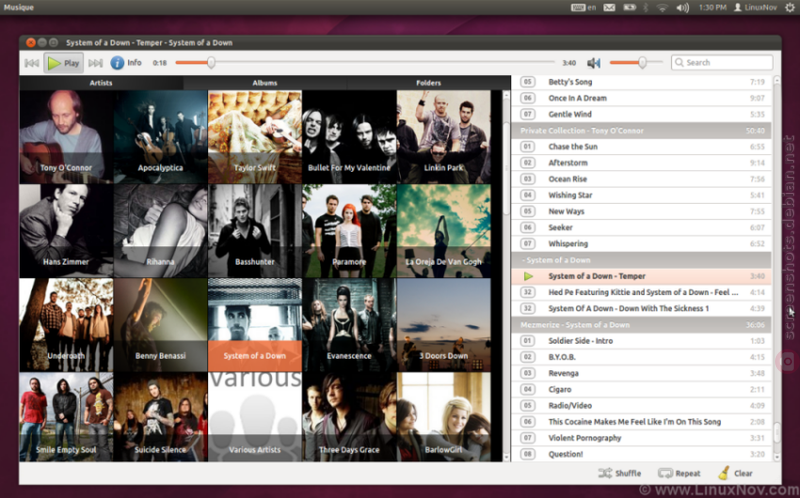
Task: Click the playing track System of a Down - Temper
Action: [x=641, y=276]
